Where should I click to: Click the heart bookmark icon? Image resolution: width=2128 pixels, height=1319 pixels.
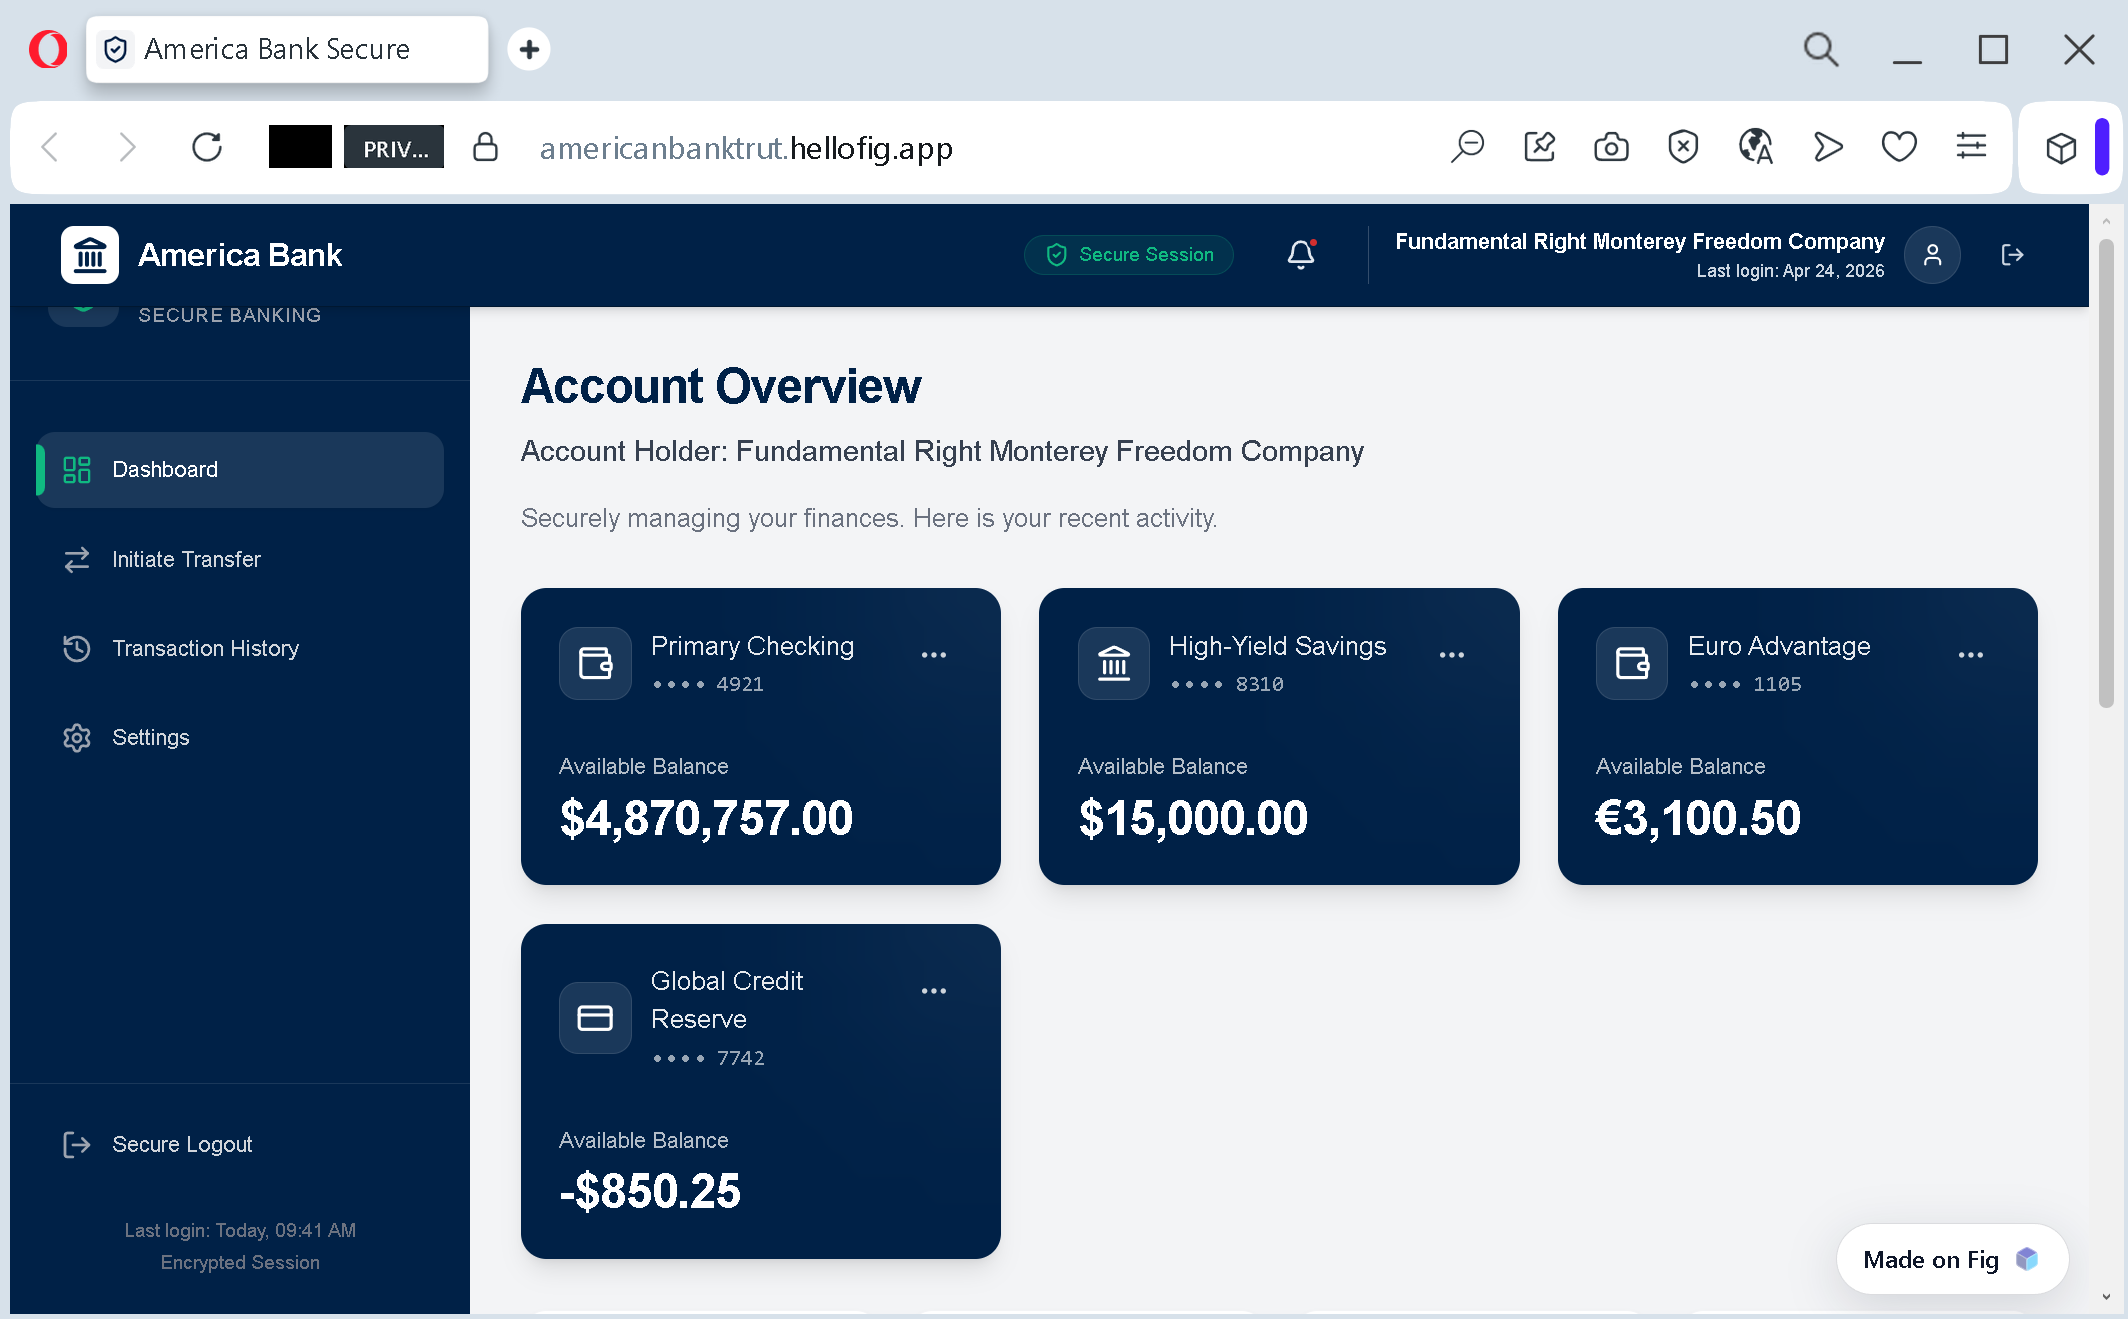point(1898,148)
